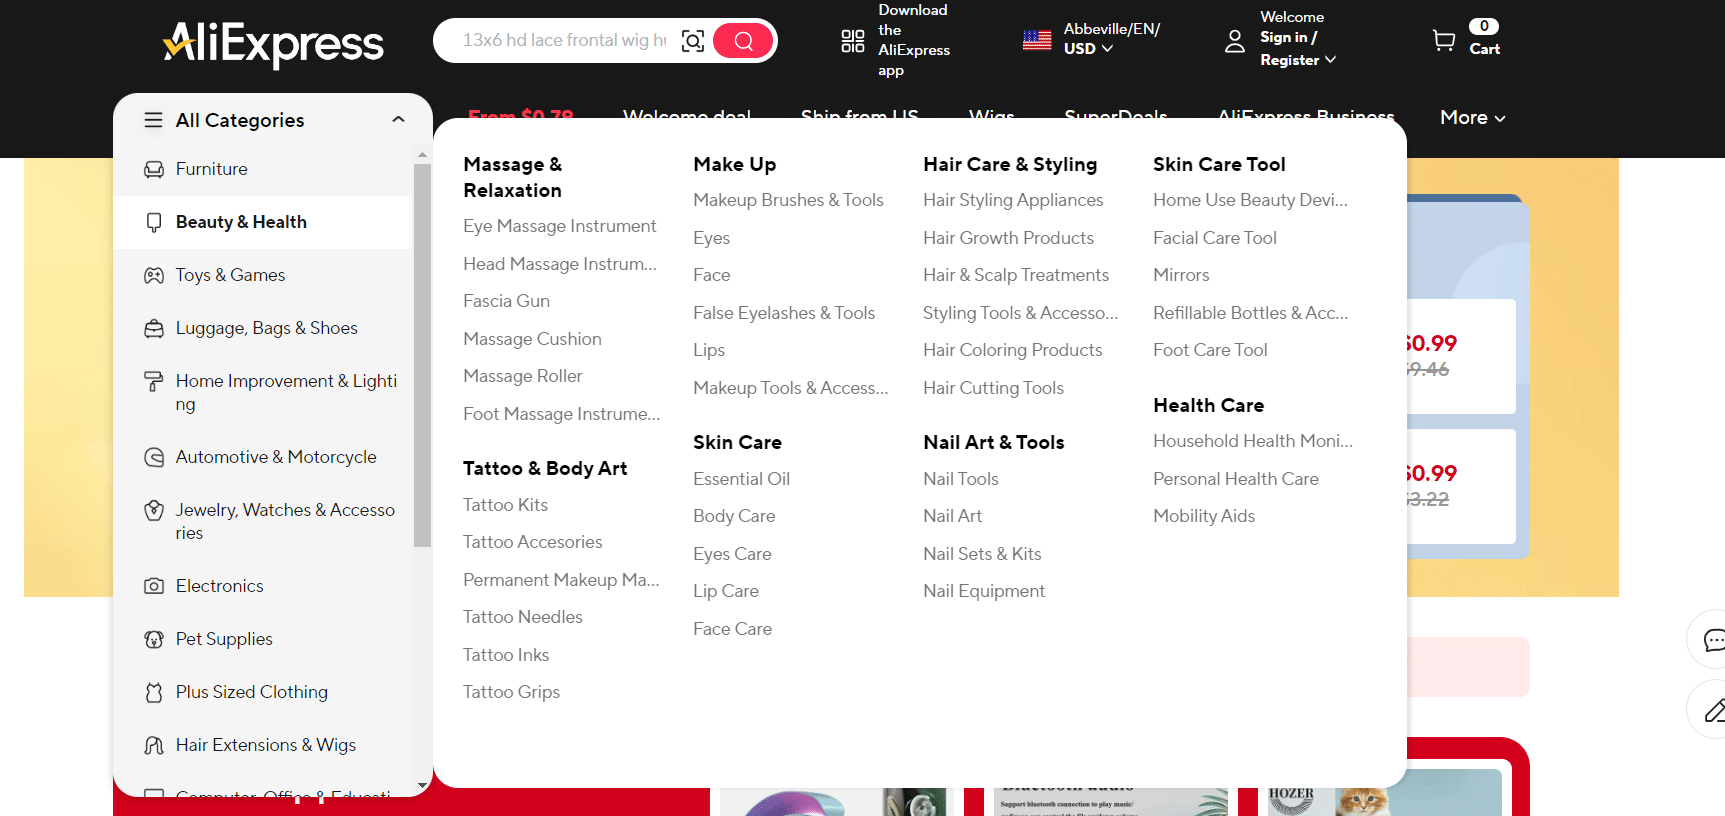Click the Plus Sized Clothing icon

coord(154,692)
